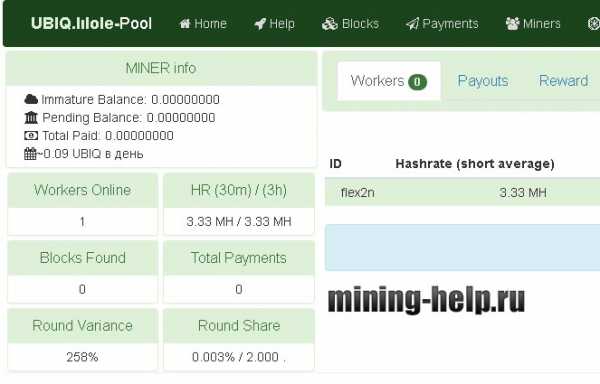Image resolution: width=600 pixels, height=384 pixels.
Task: Click the Total Payments heading
Action: (239, 258)
